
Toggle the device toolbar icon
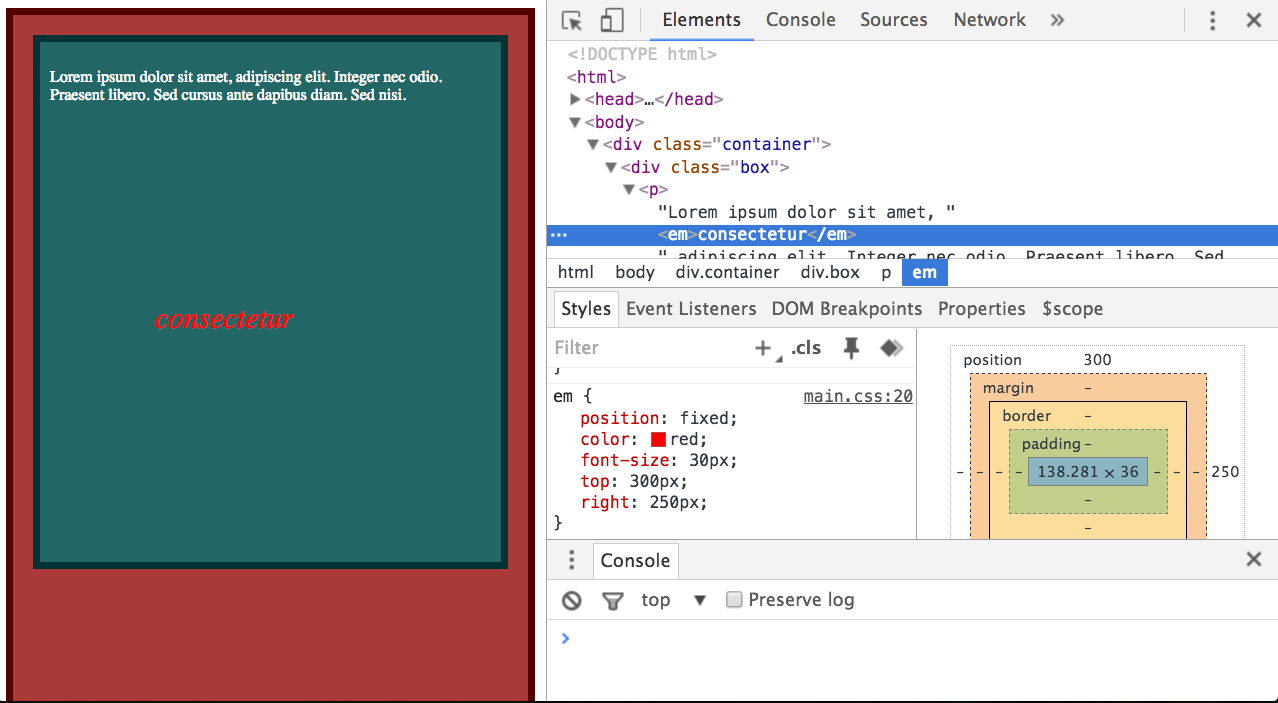(611, 20)
